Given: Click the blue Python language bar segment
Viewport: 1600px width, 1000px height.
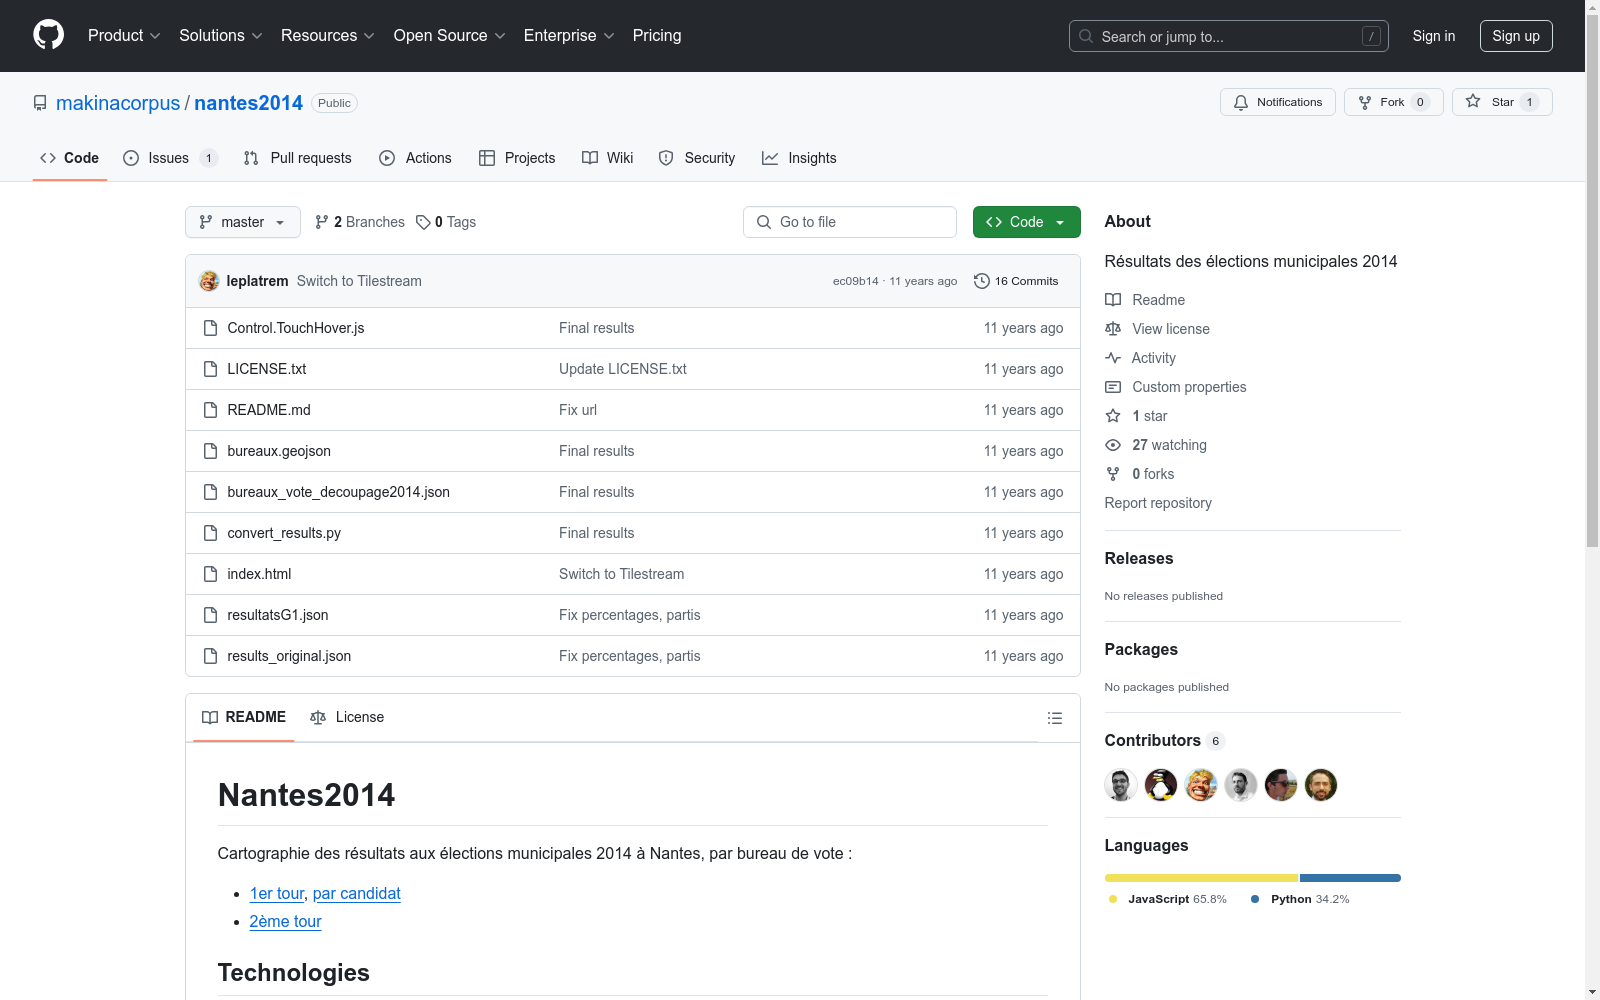Looking at the screenshot, I should (x=1350, y=878).
